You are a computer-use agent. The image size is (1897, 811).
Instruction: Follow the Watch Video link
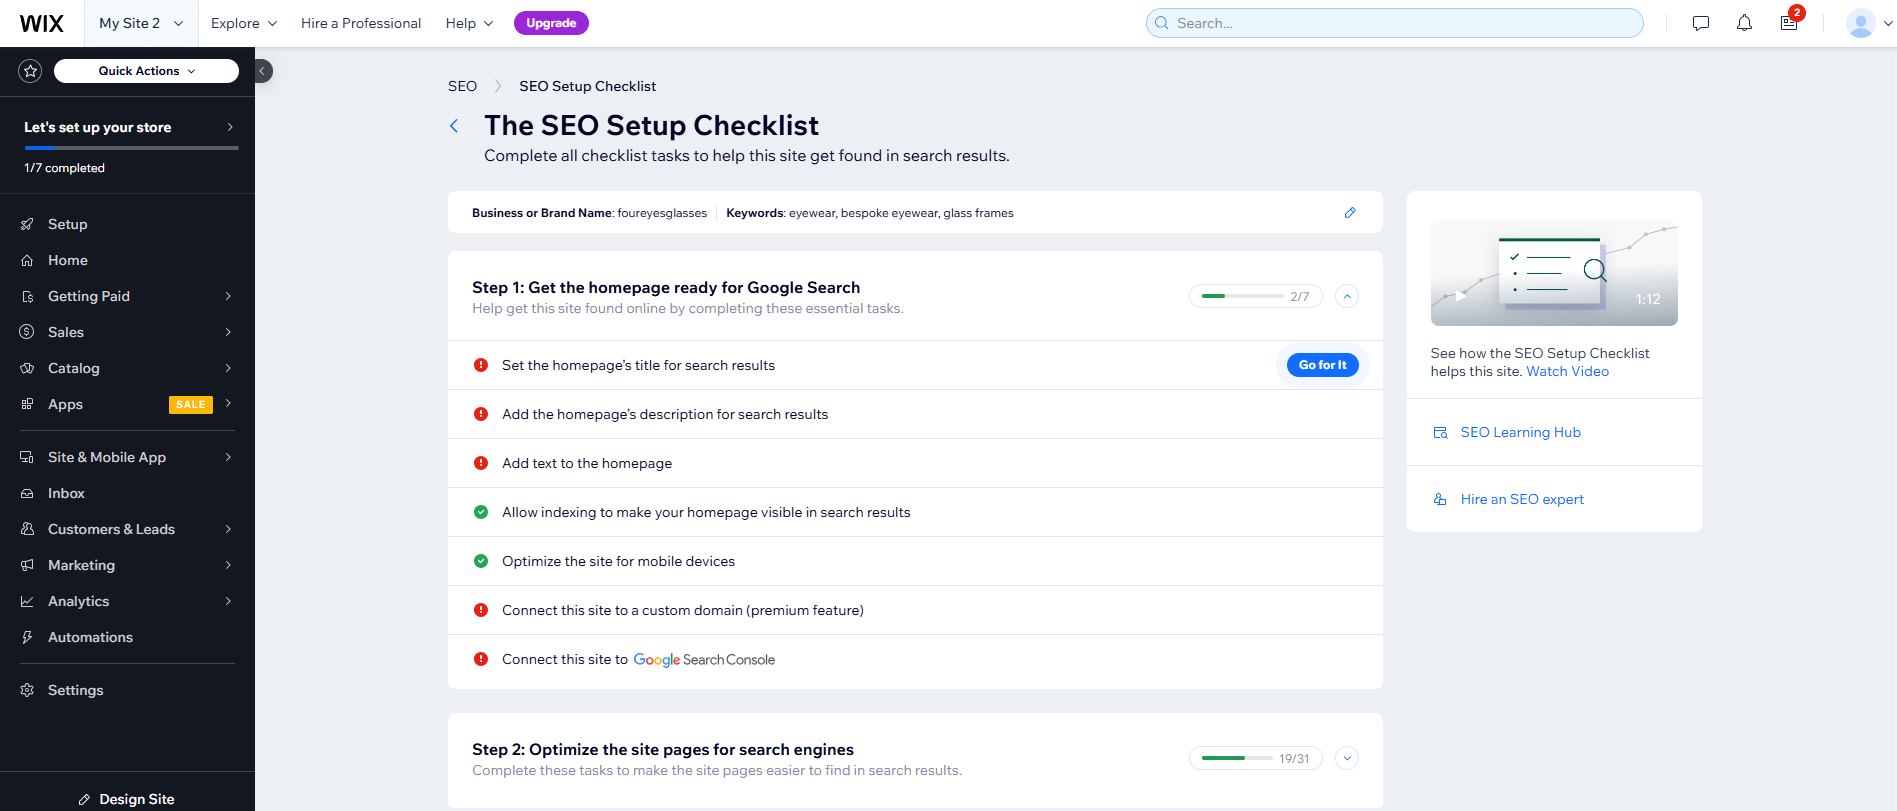(1567, 372)
